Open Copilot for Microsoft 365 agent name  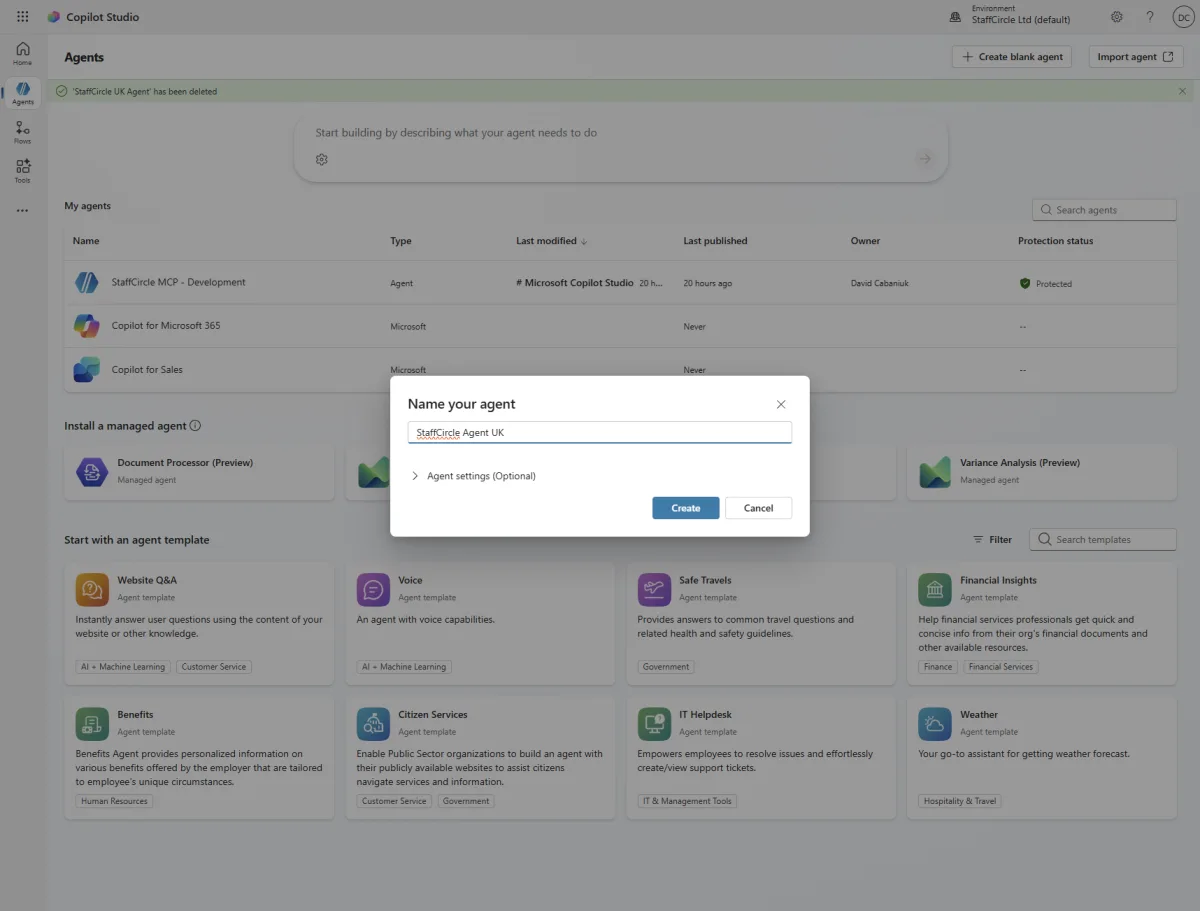166,326
